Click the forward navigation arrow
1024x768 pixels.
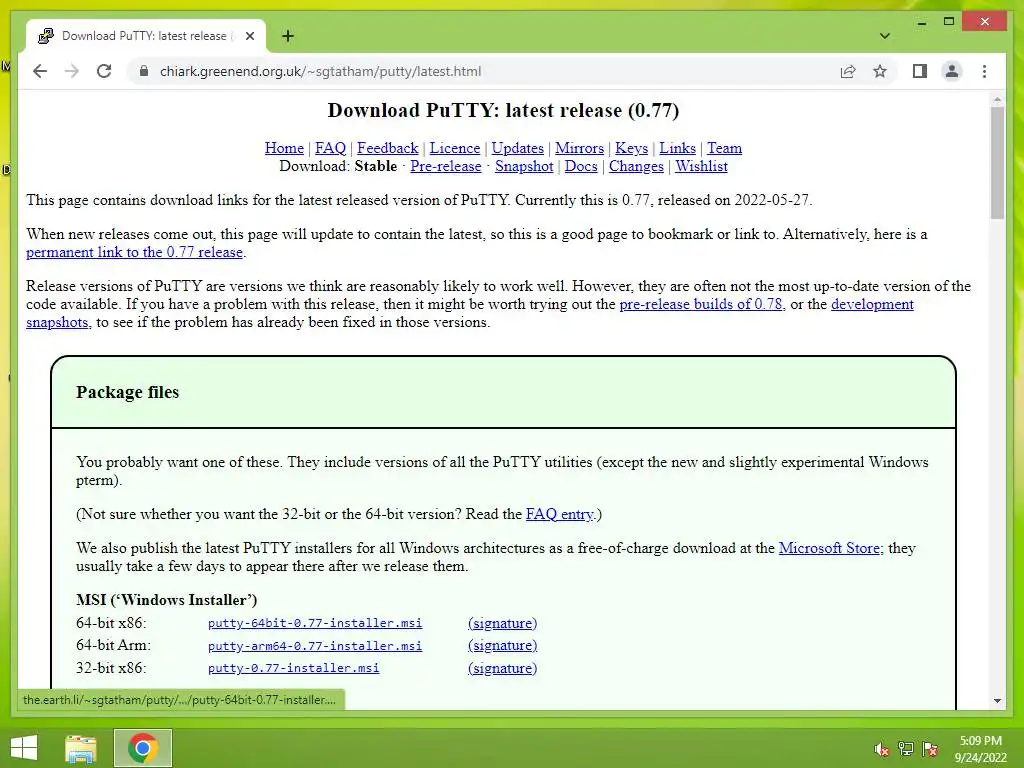click(x=72, y=71)
